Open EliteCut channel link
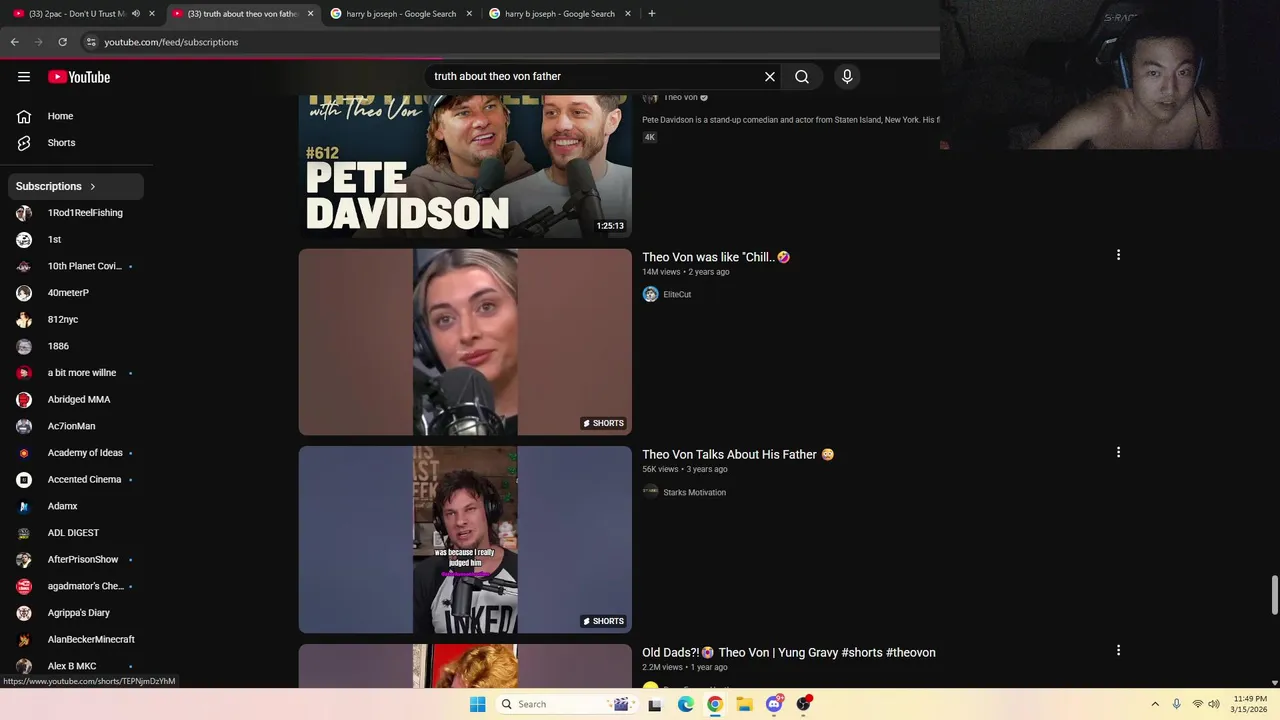 677,295
